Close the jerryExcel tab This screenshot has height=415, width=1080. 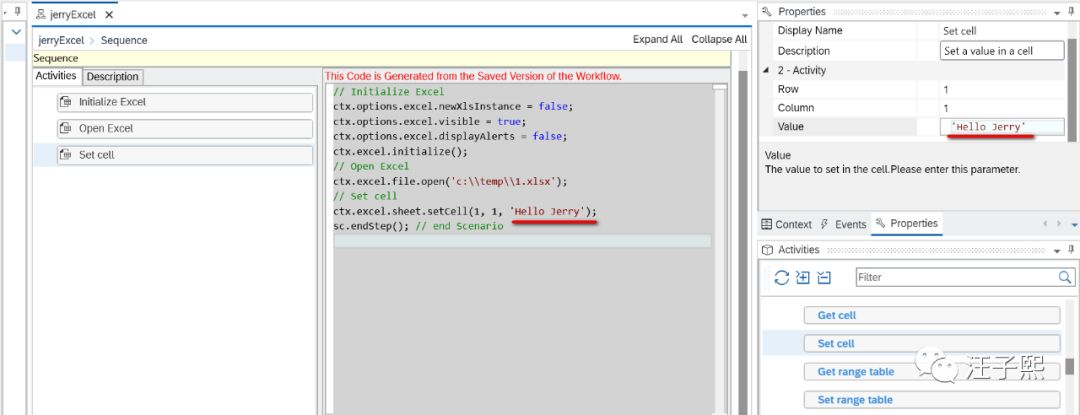tap(109, 14)
